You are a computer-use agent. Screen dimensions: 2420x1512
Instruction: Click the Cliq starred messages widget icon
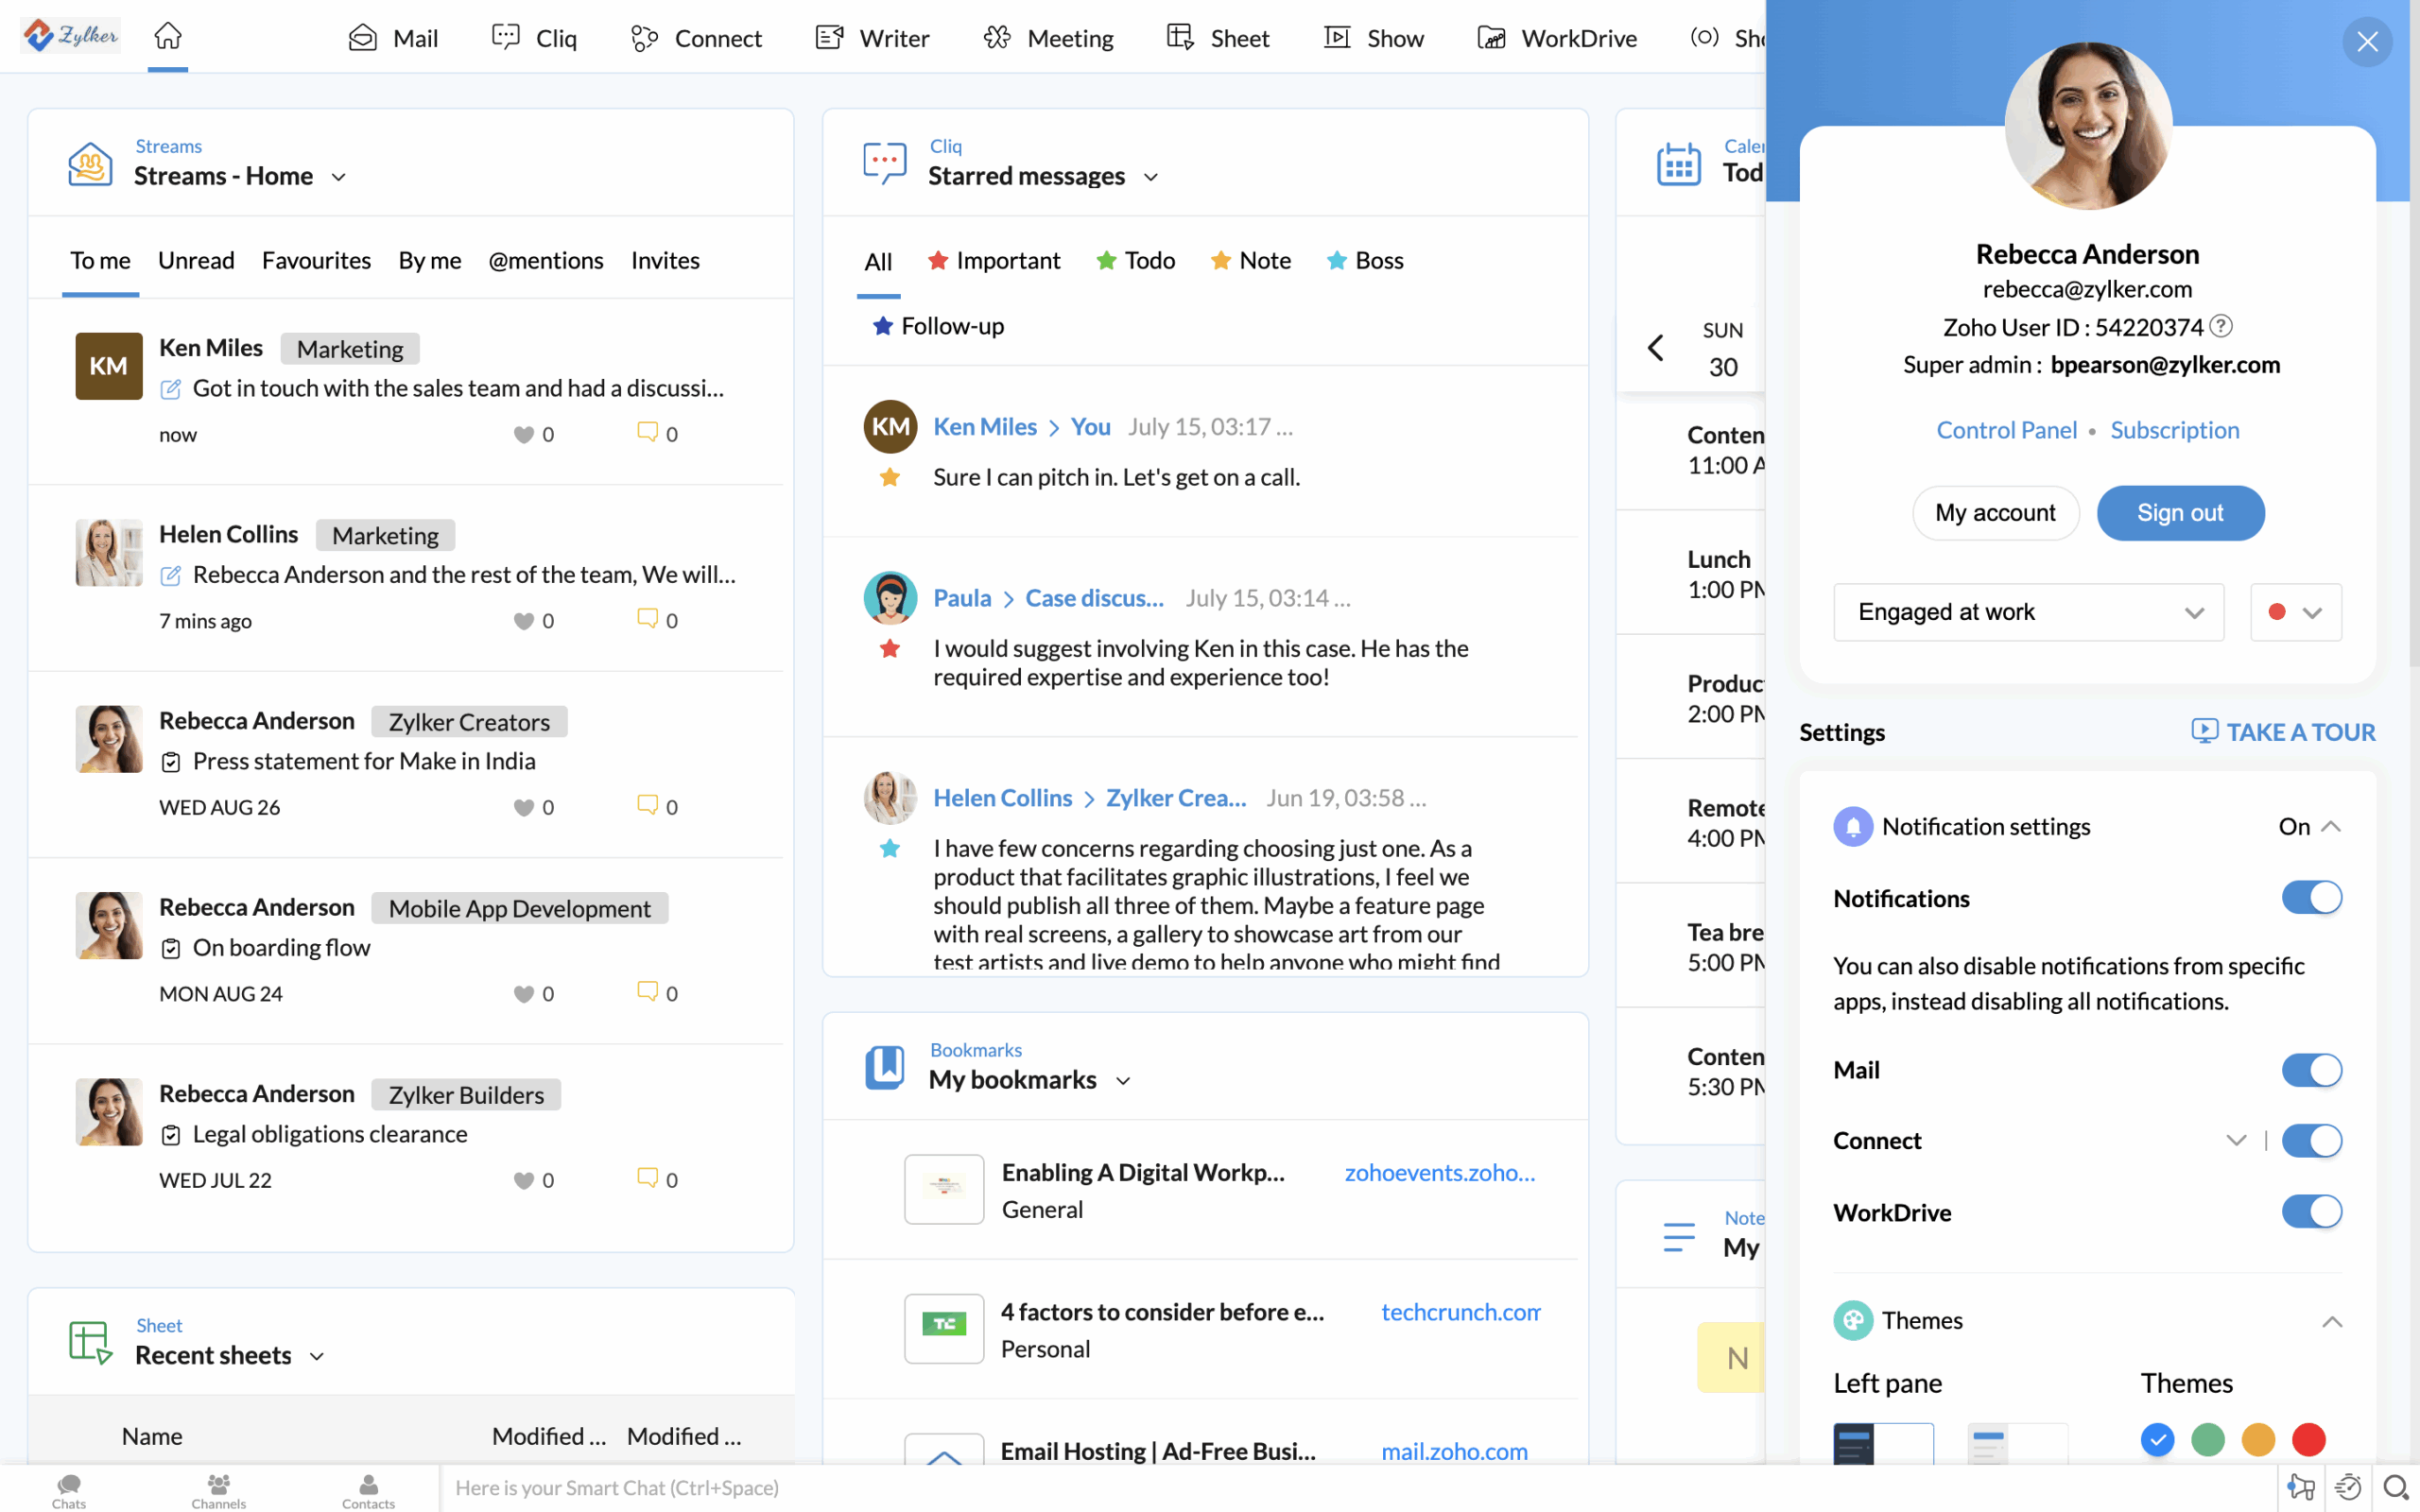click(885, 163)
